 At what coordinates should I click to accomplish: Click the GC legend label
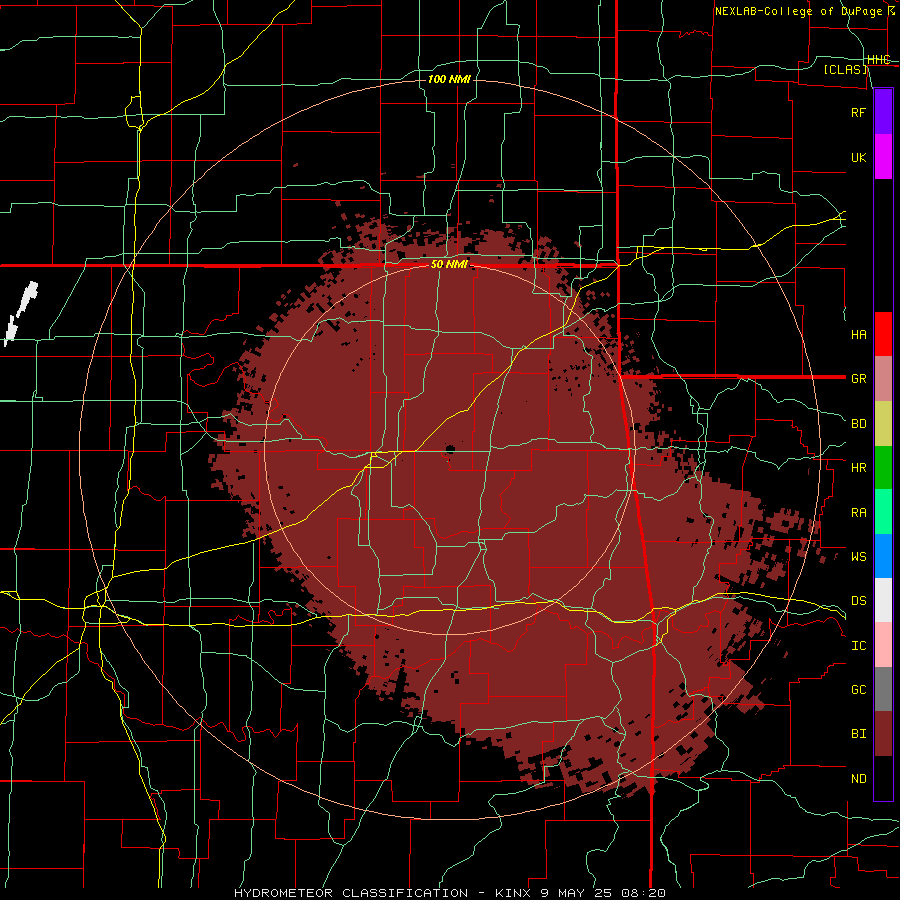[858, 689]
